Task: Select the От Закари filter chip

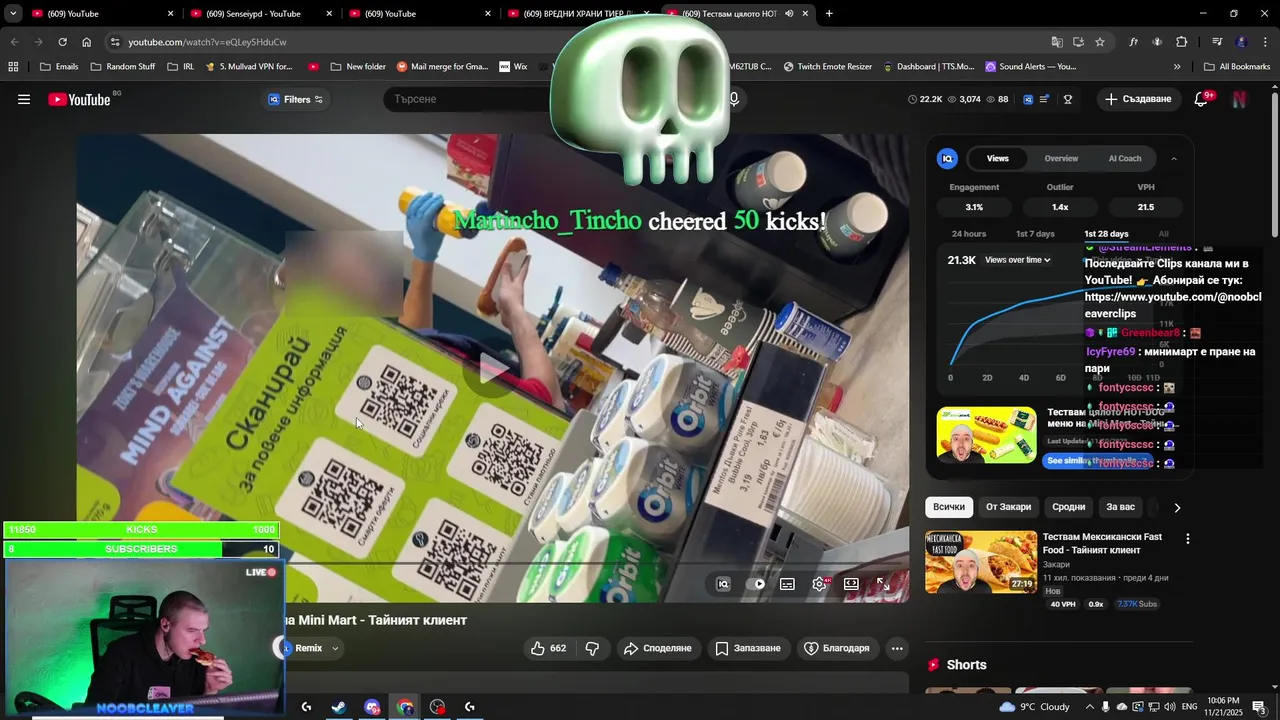Action: pyautogui.click(x=1008, y=507)
